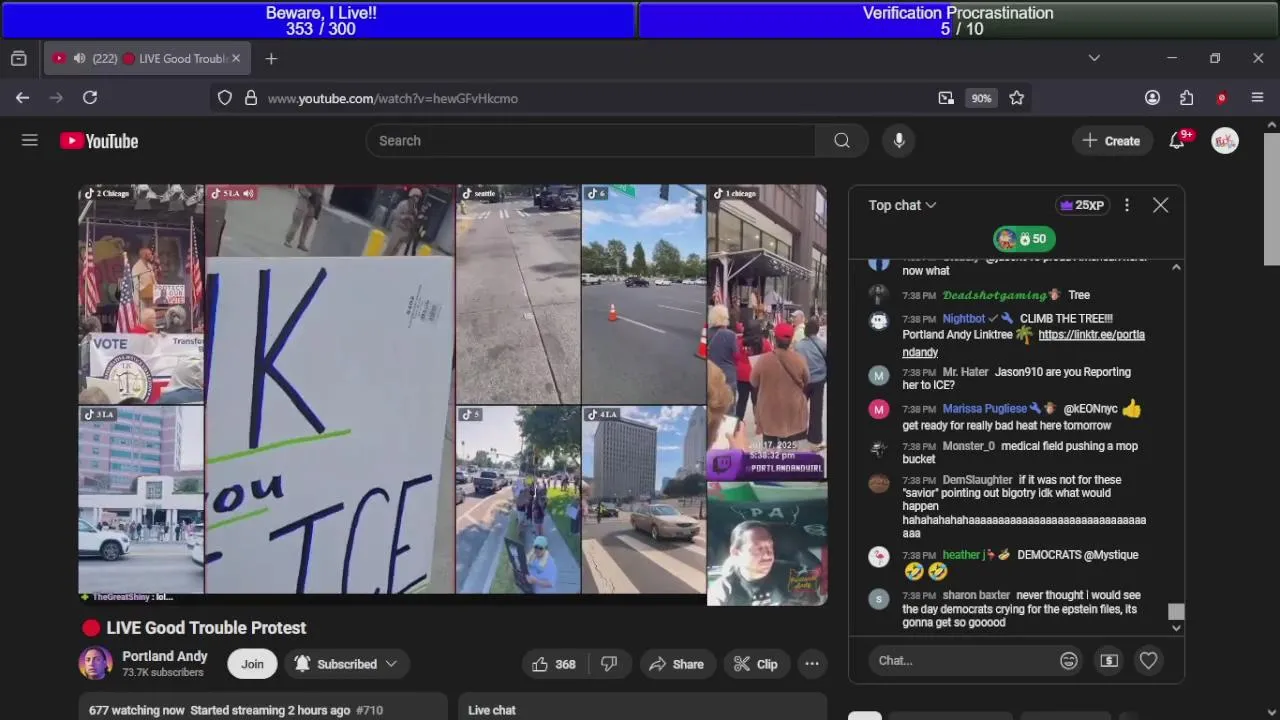Click the Create button
1280x720 pixels.
coord(1111,141)
